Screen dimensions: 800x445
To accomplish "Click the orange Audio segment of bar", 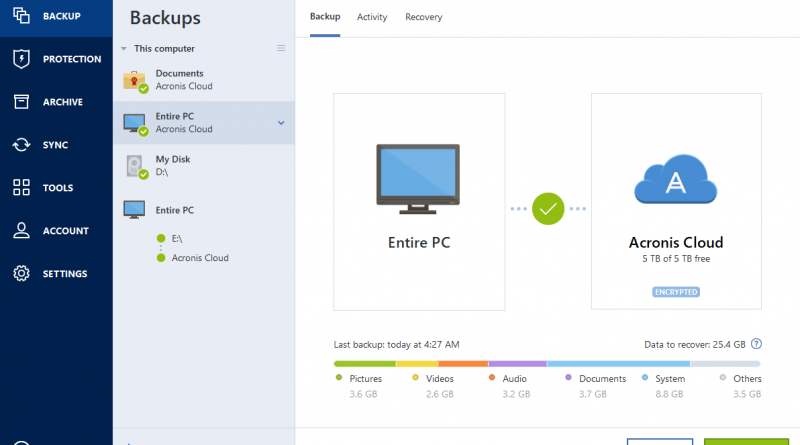I will coord(463,364).
